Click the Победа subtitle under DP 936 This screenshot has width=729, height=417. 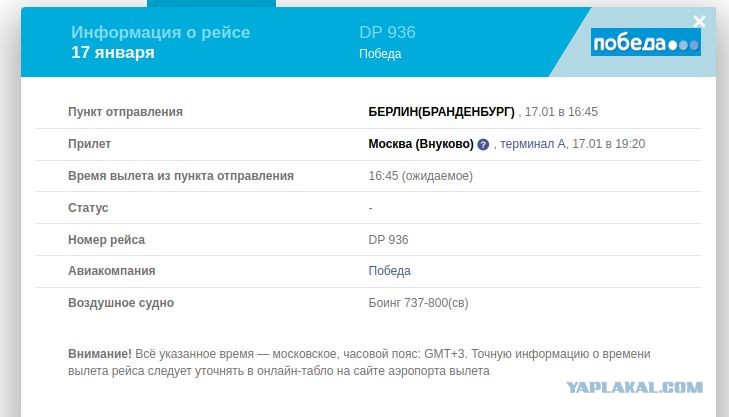coord(380,54)
